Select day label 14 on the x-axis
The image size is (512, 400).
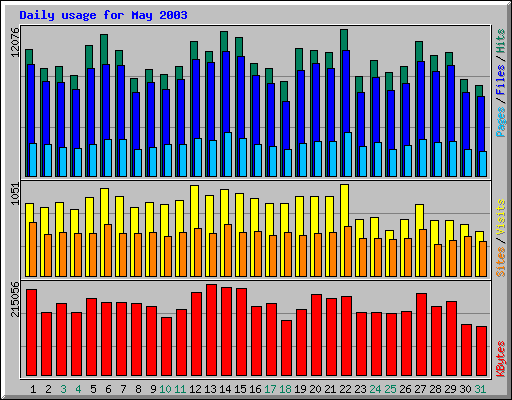tap(225, 389)
